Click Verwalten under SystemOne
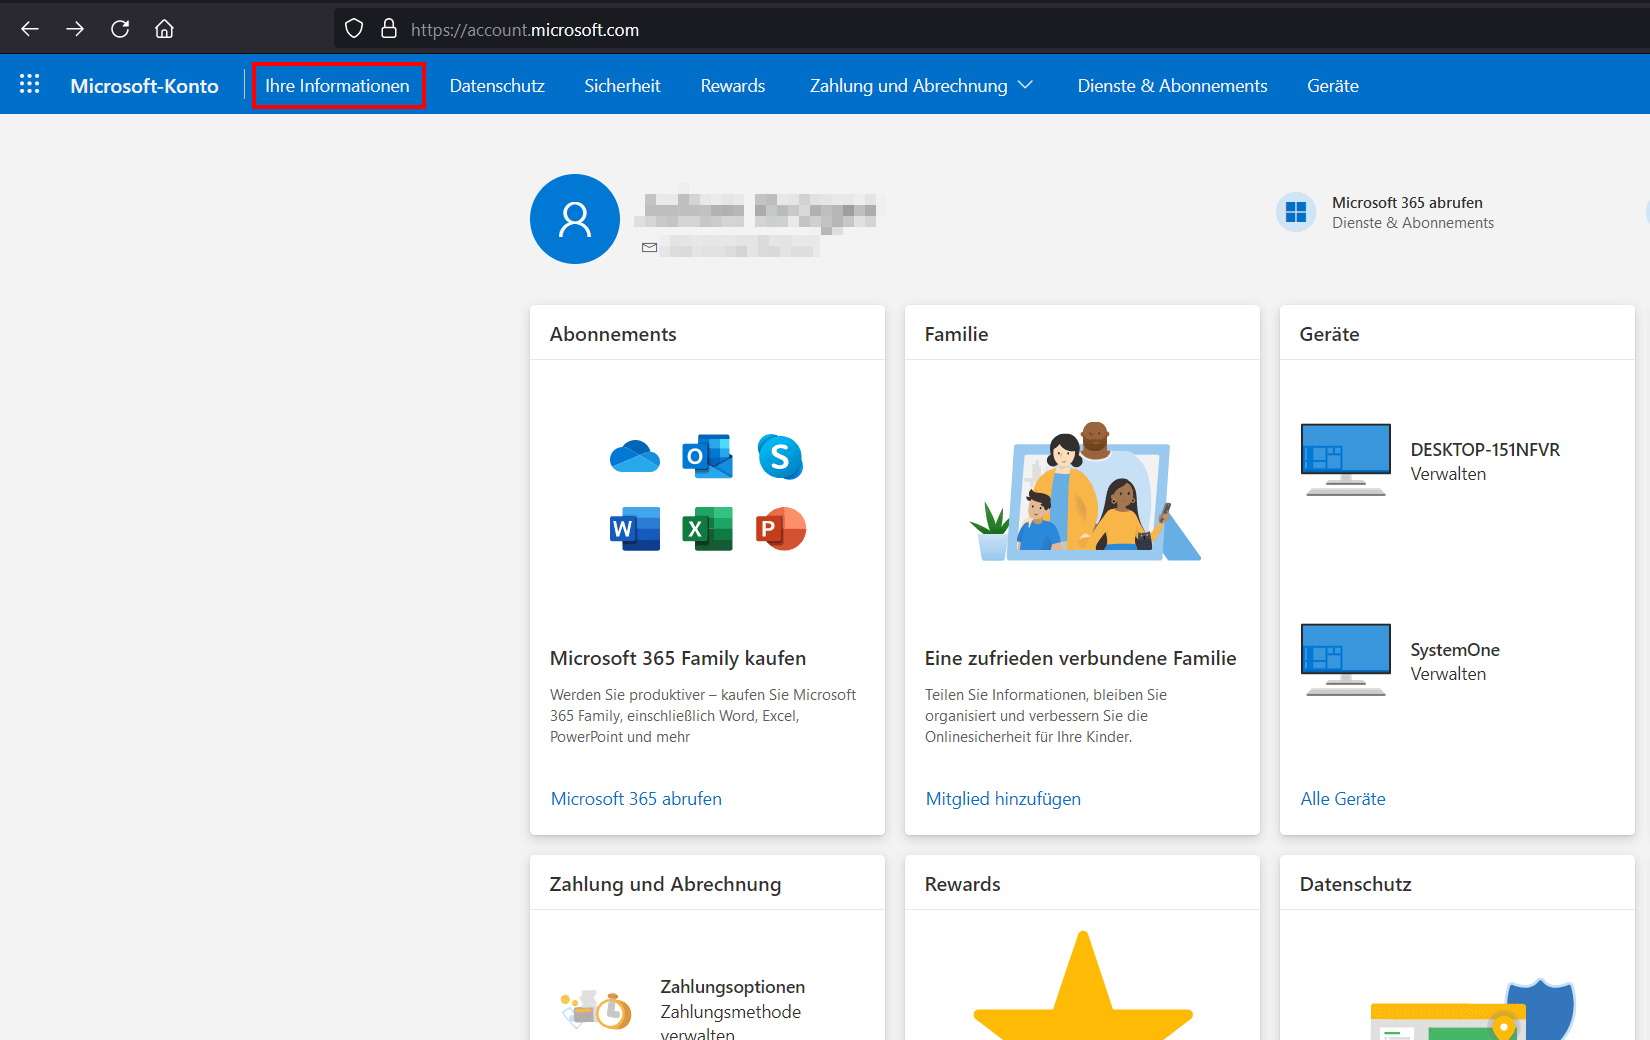1650x1040 pixels. pos(1448,674)
